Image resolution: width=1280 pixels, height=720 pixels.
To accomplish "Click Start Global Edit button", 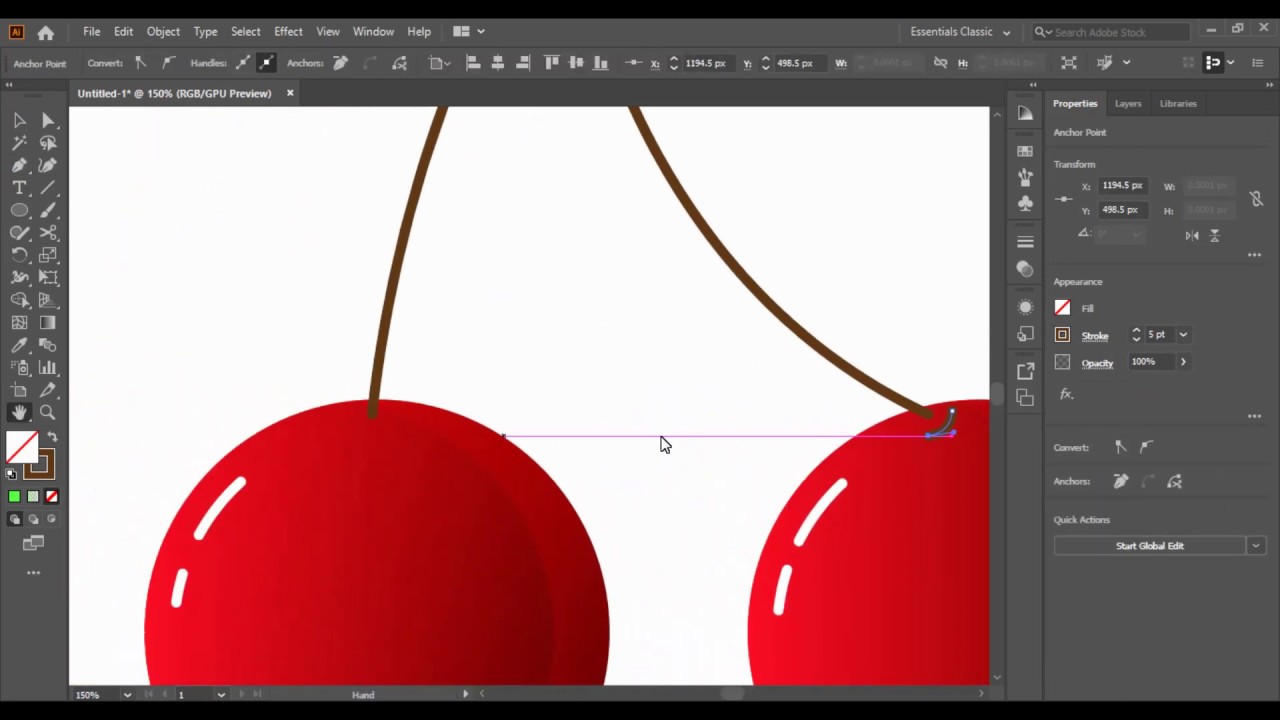I will coord(1150,546).
